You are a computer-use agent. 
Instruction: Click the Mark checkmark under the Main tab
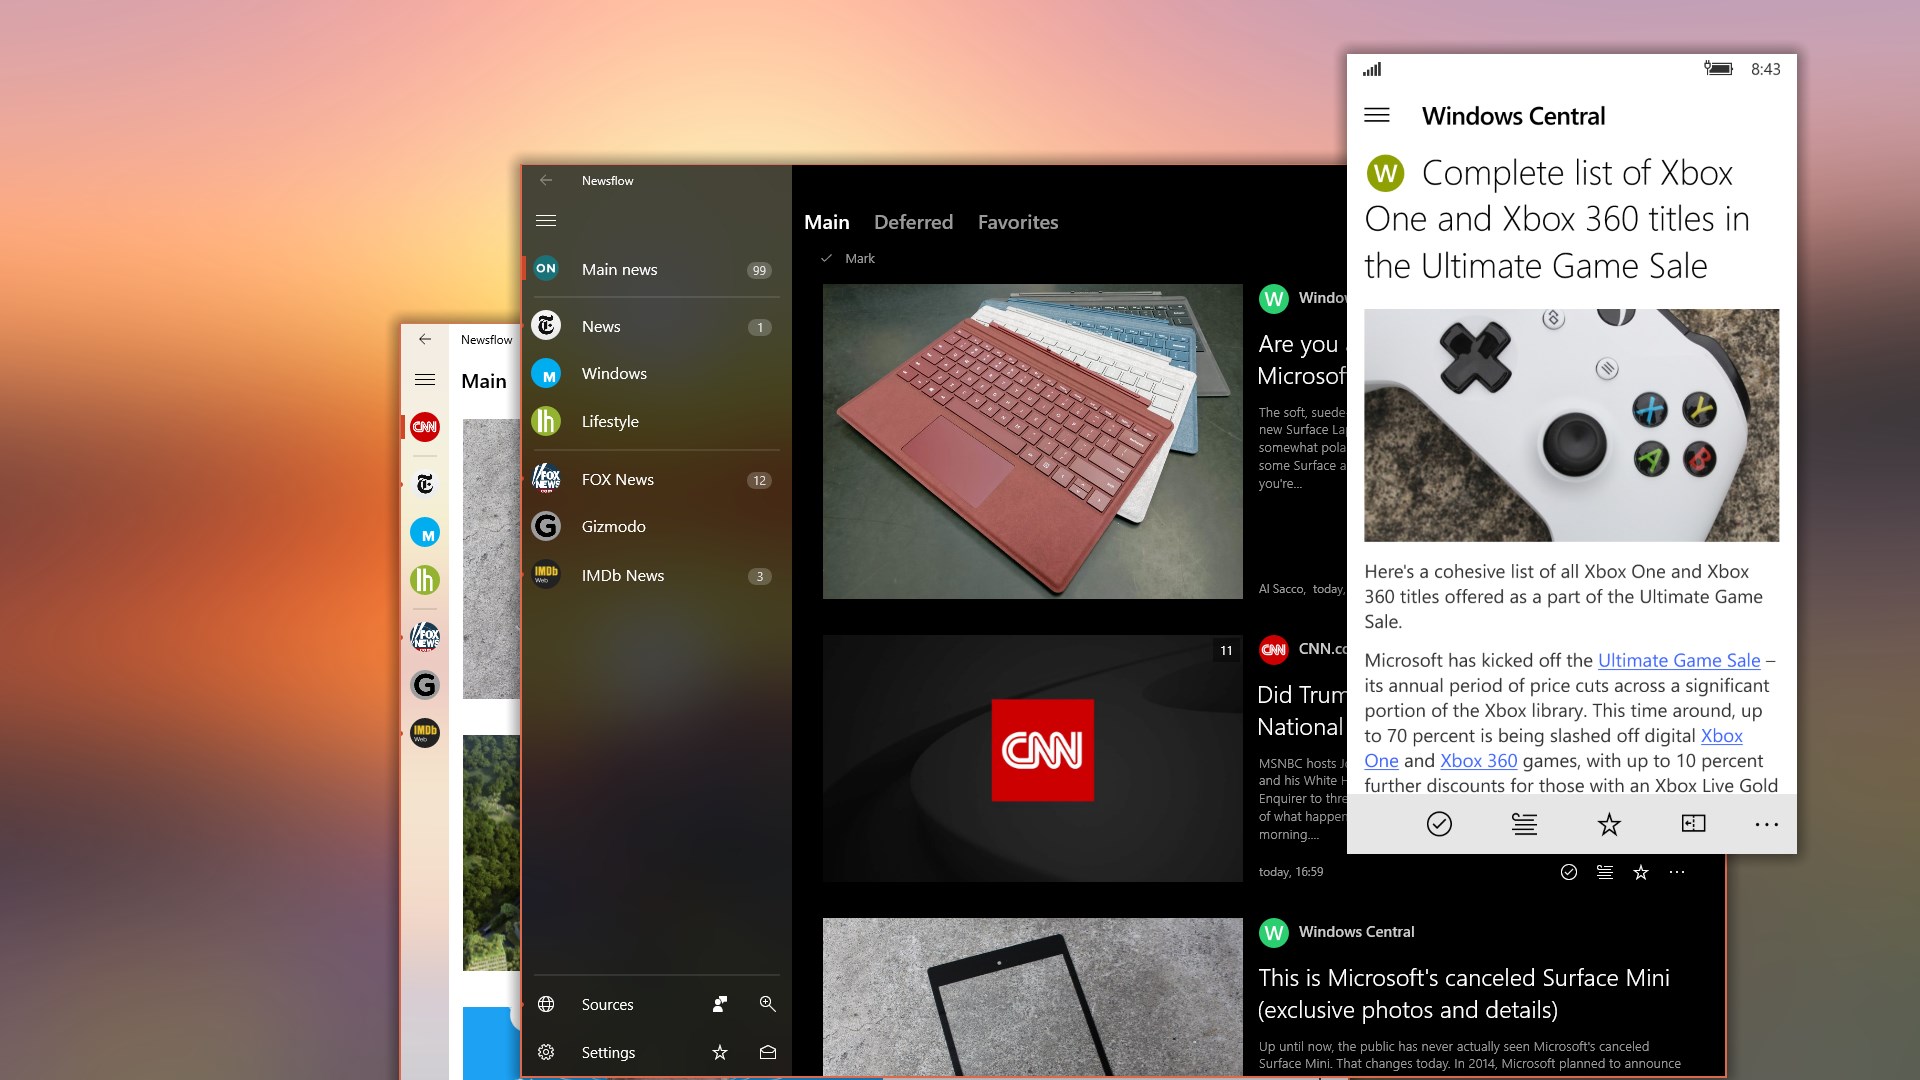coord(827,258)
